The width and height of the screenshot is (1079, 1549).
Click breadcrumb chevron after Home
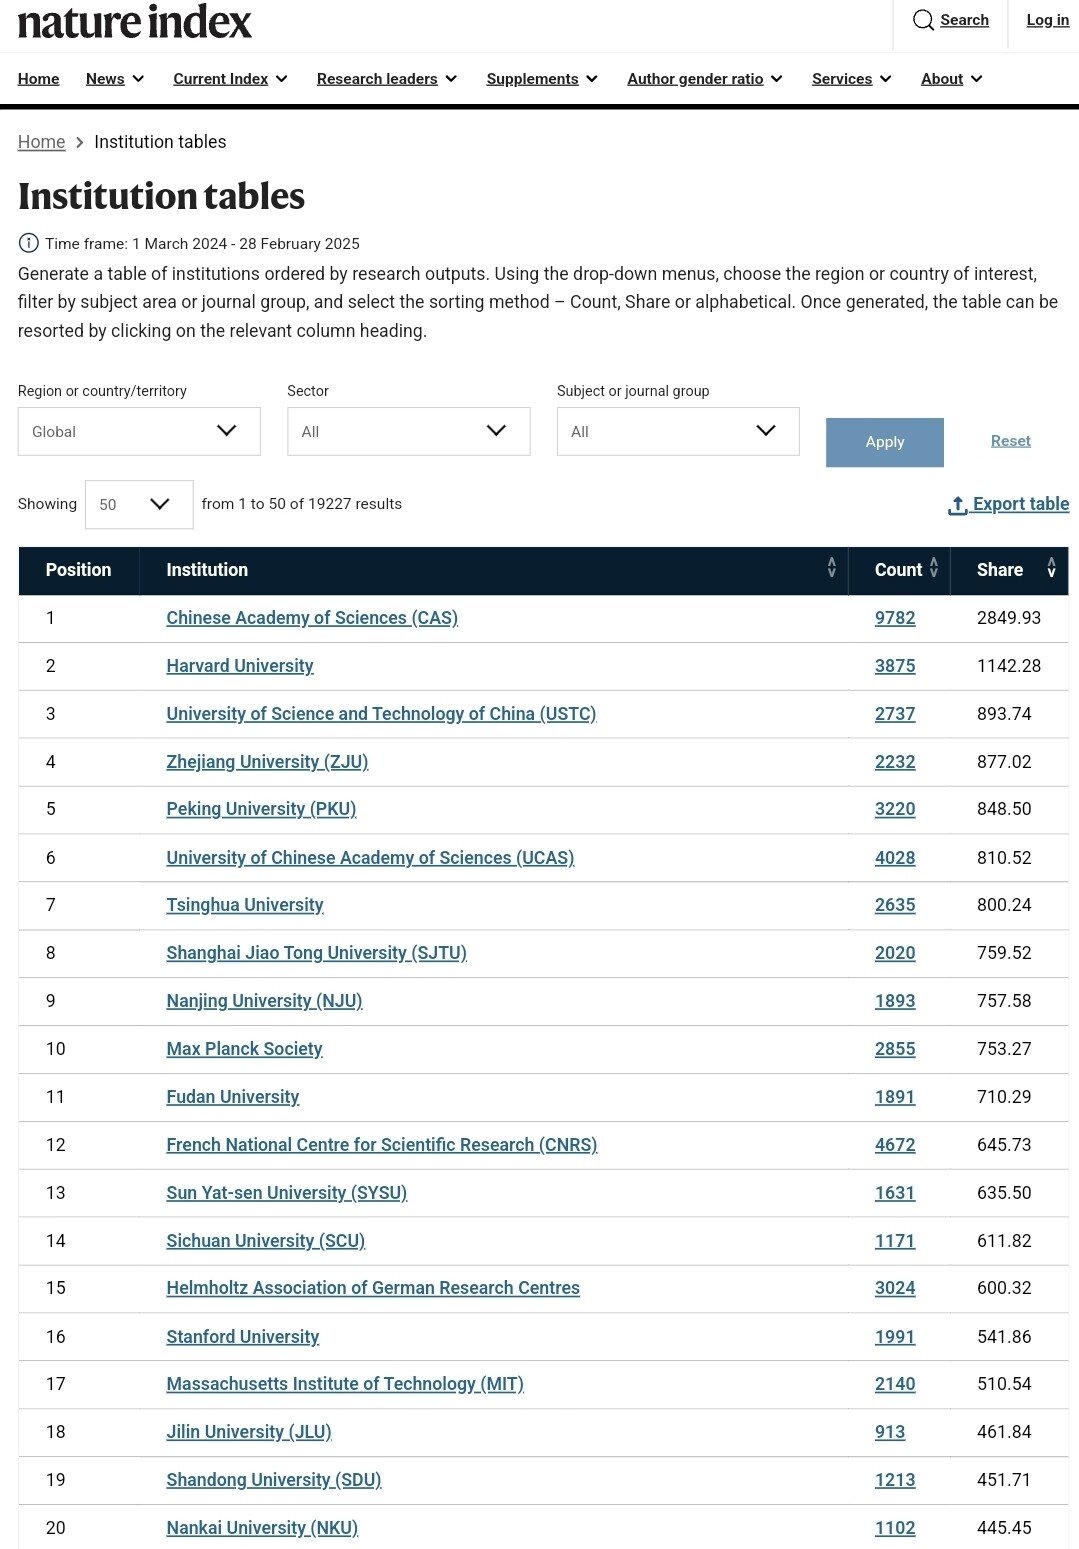point(80,143)
